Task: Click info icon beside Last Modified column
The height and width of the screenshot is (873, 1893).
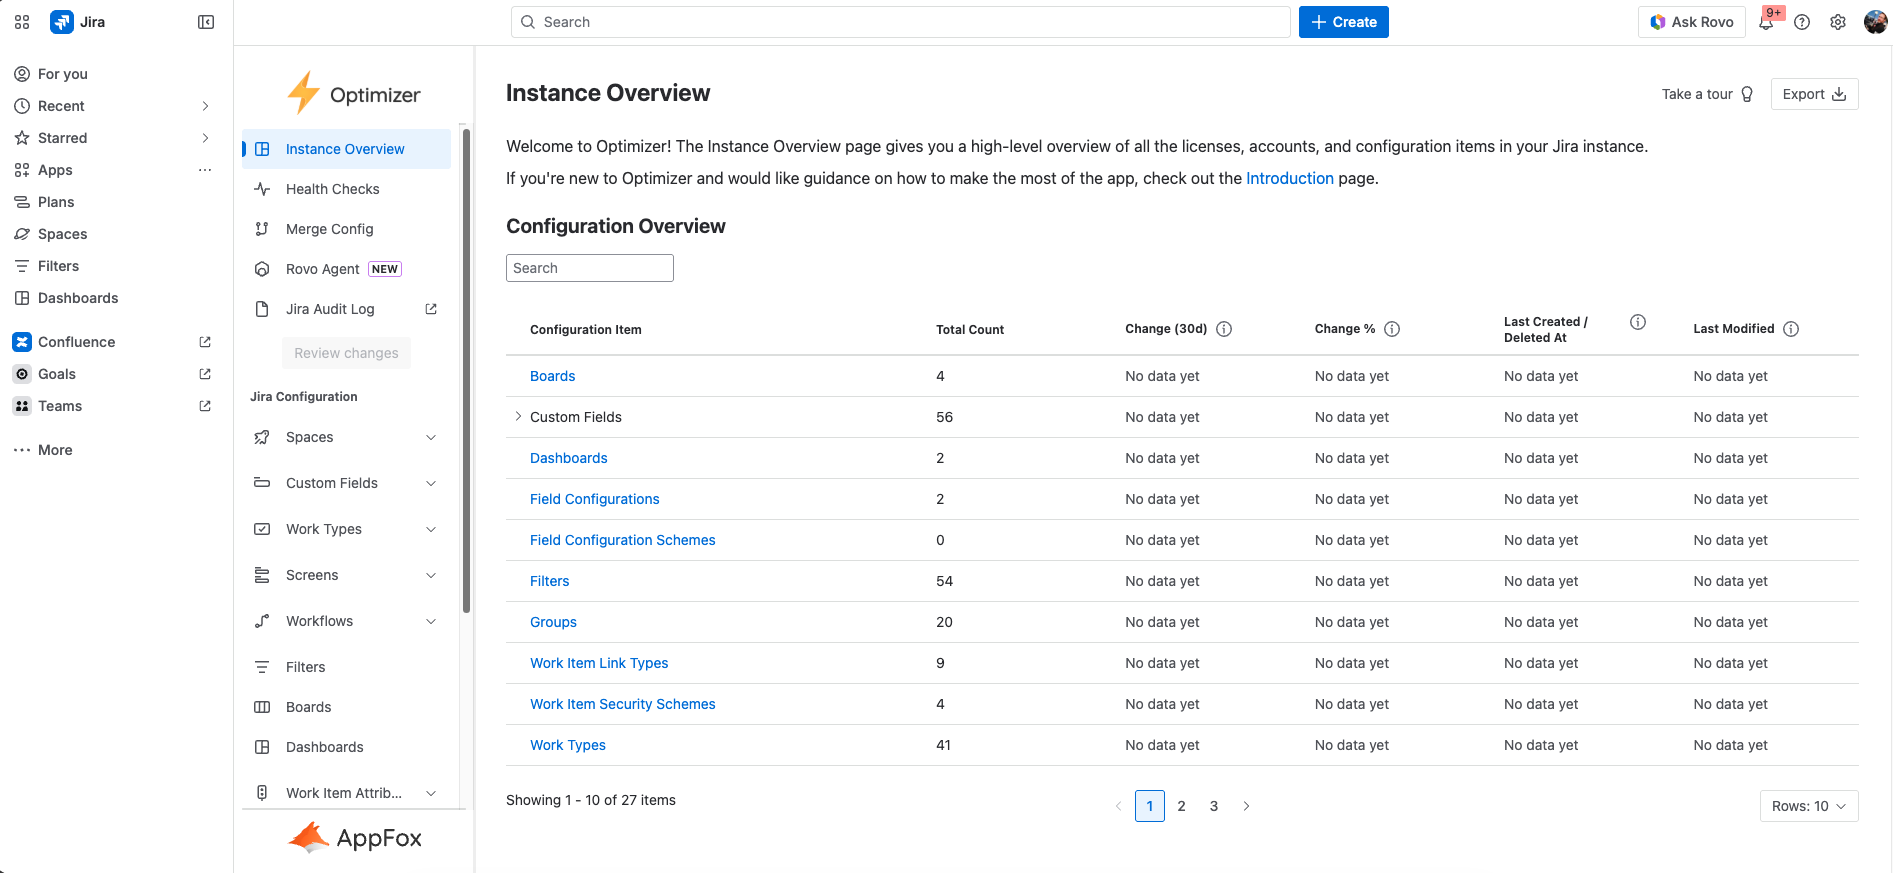Action: (1791, 329)
